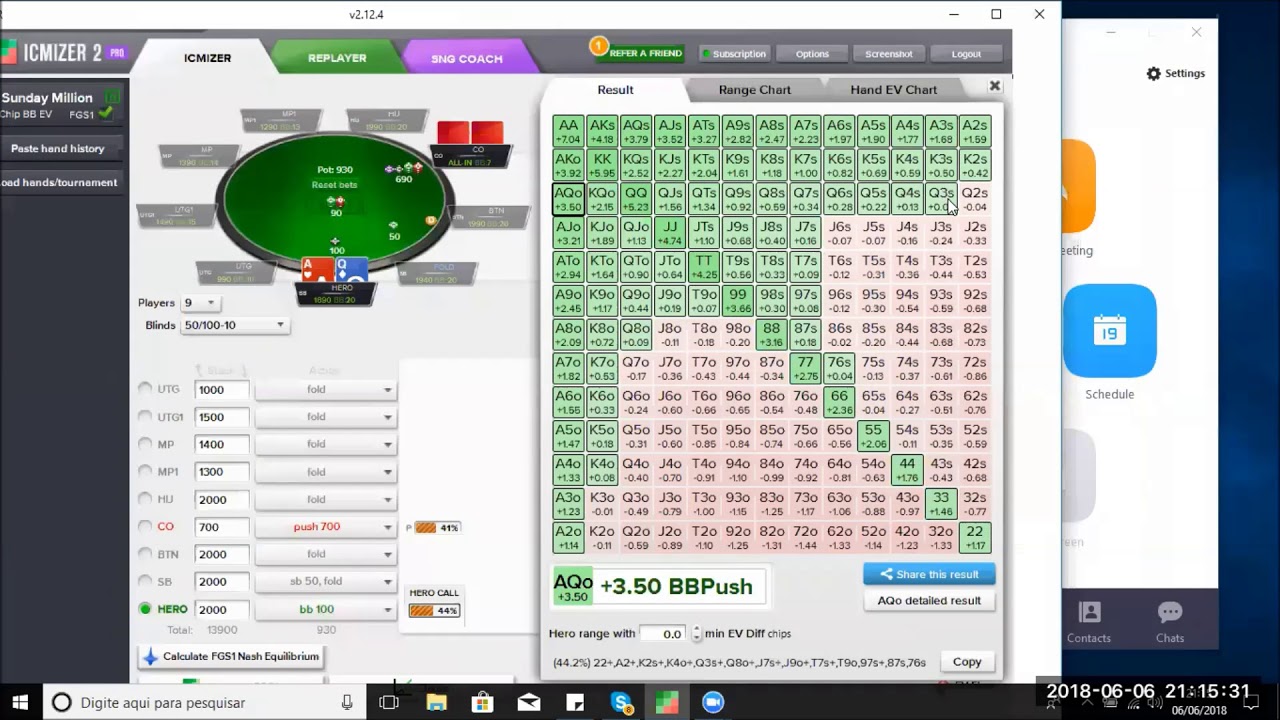Select the UTG radio button
1280x720 pixels.
146,389
